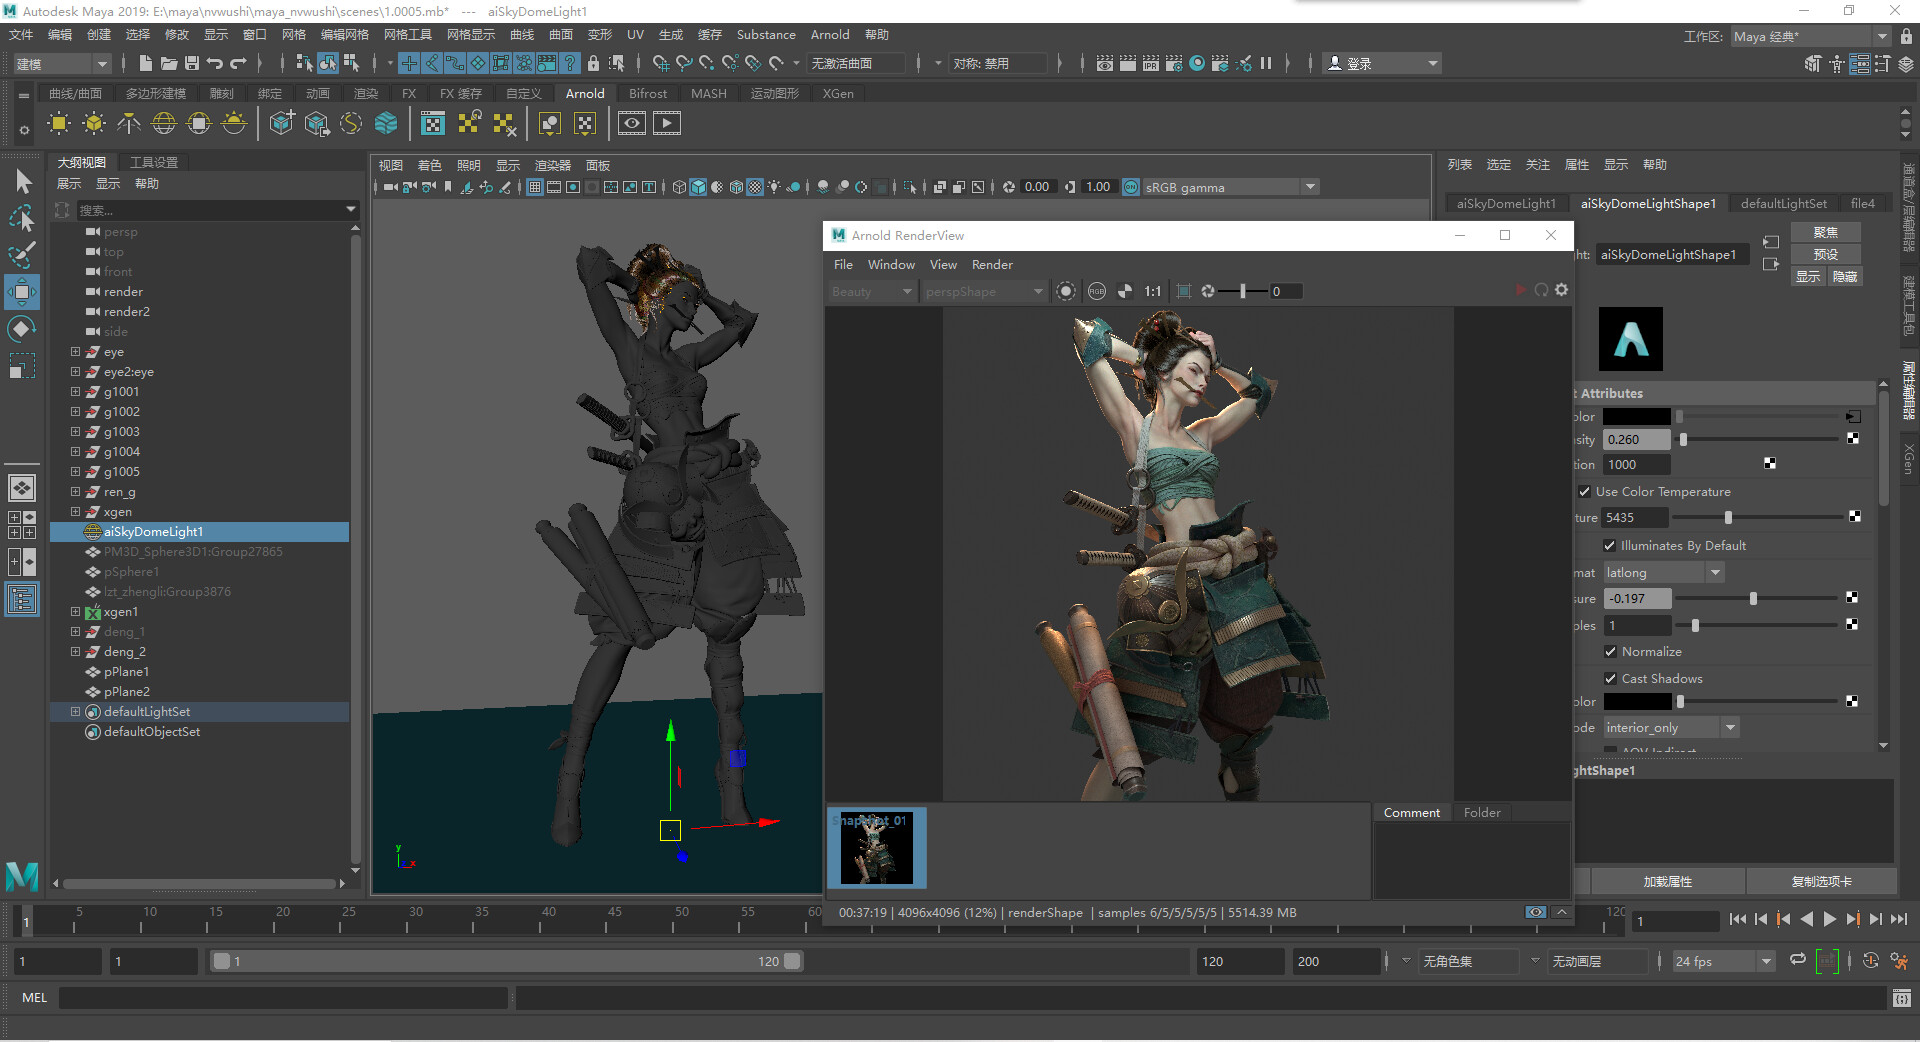This screenshot has width=1920, height=1042.
Task: Click the 预设 presets button
Action: click(1825, 254)
